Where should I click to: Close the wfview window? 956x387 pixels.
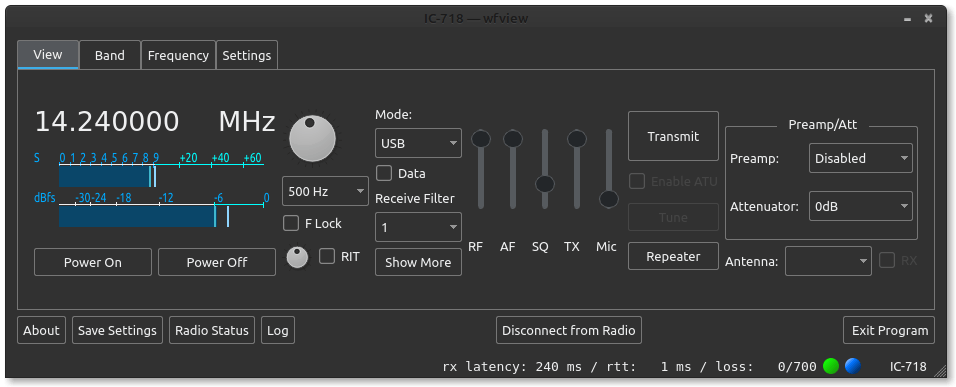928,18
